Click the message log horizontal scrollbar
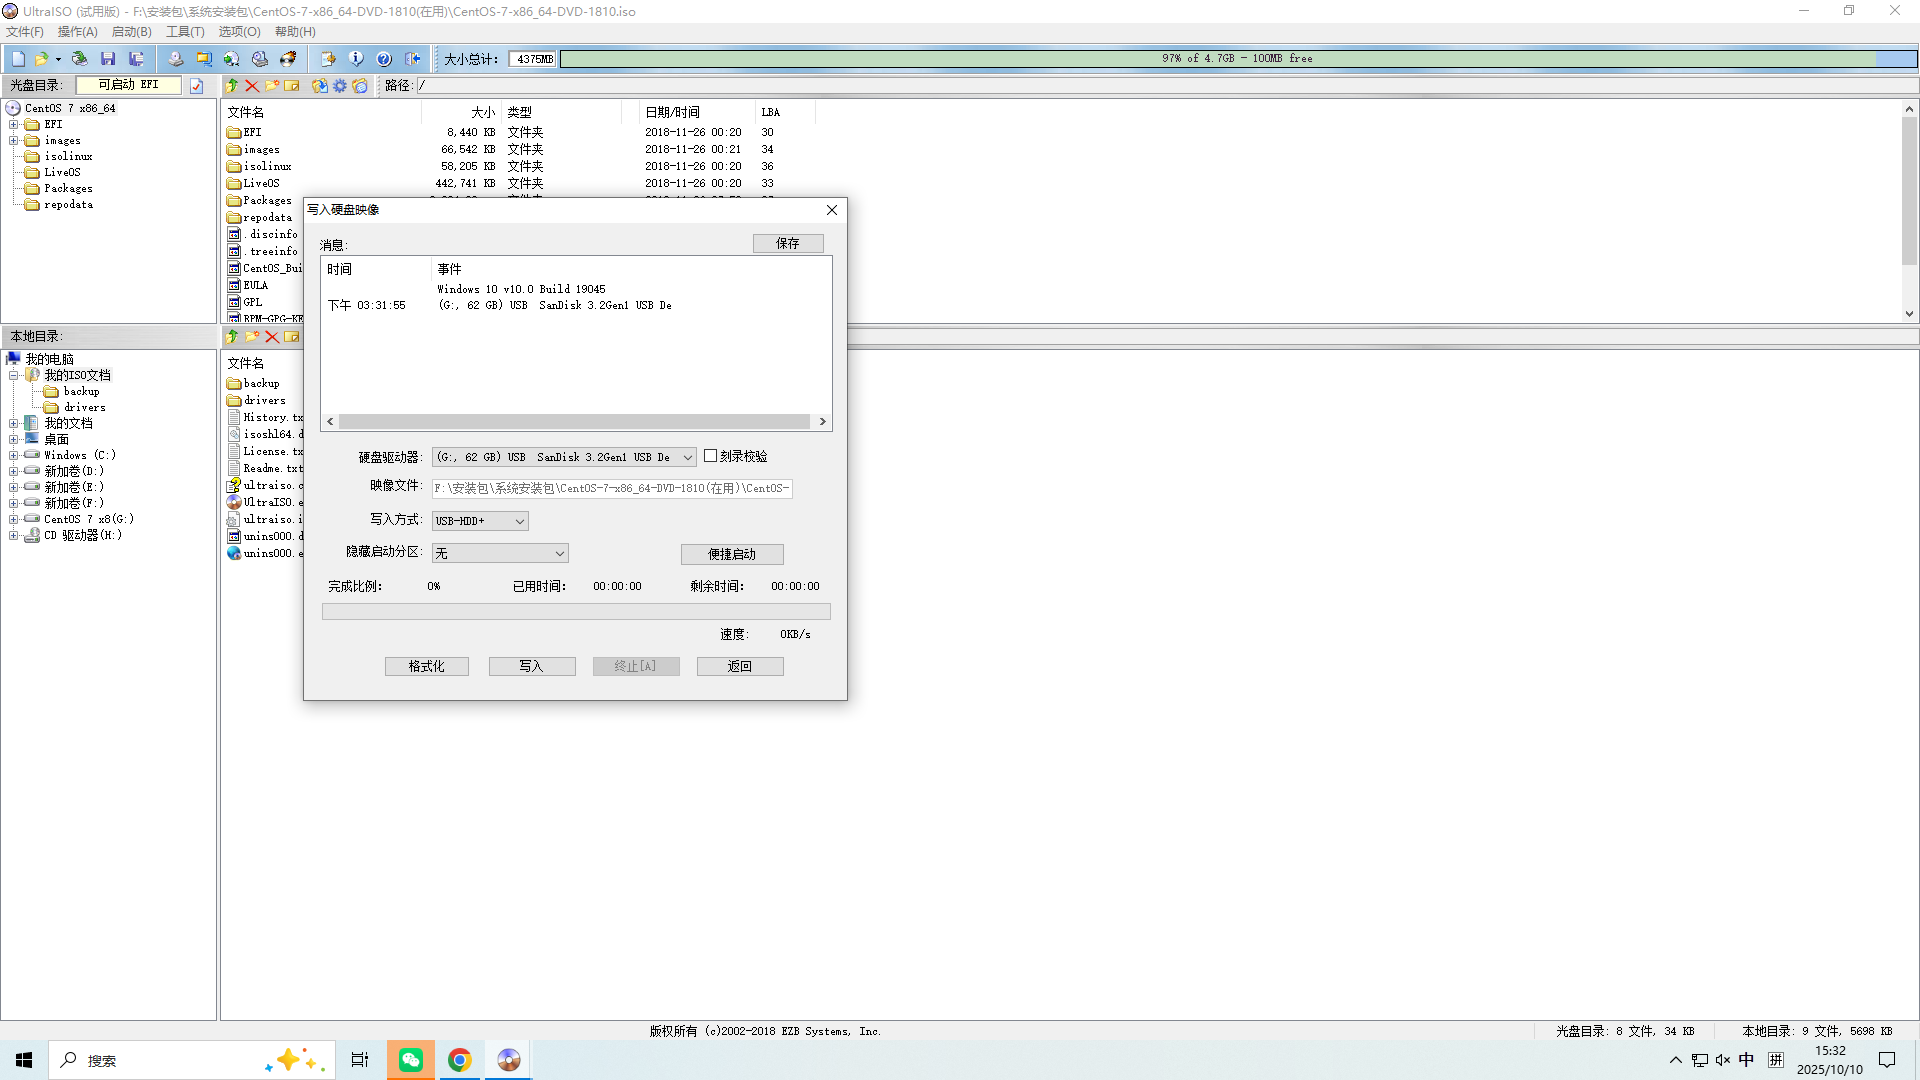The image size is (1920, 1080). 575,422
